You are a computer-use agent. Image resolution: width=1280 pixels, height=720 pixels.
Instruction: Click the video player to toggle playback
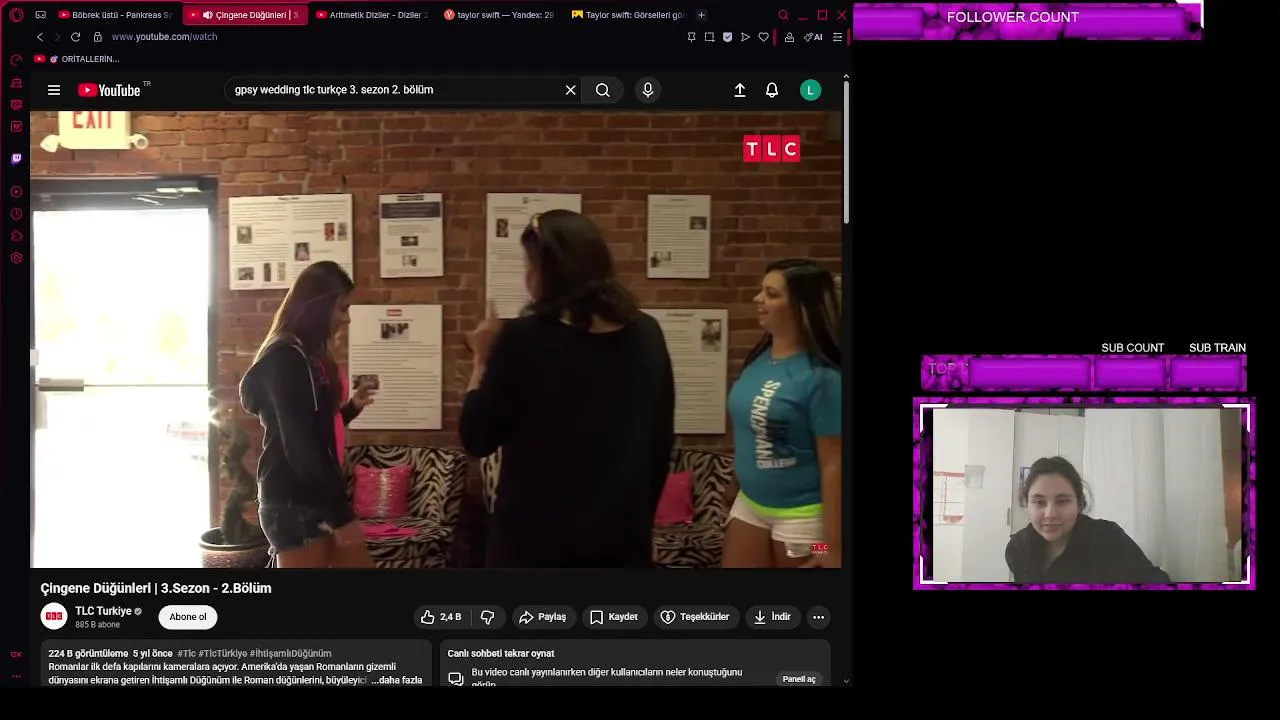tap(436, 339)
